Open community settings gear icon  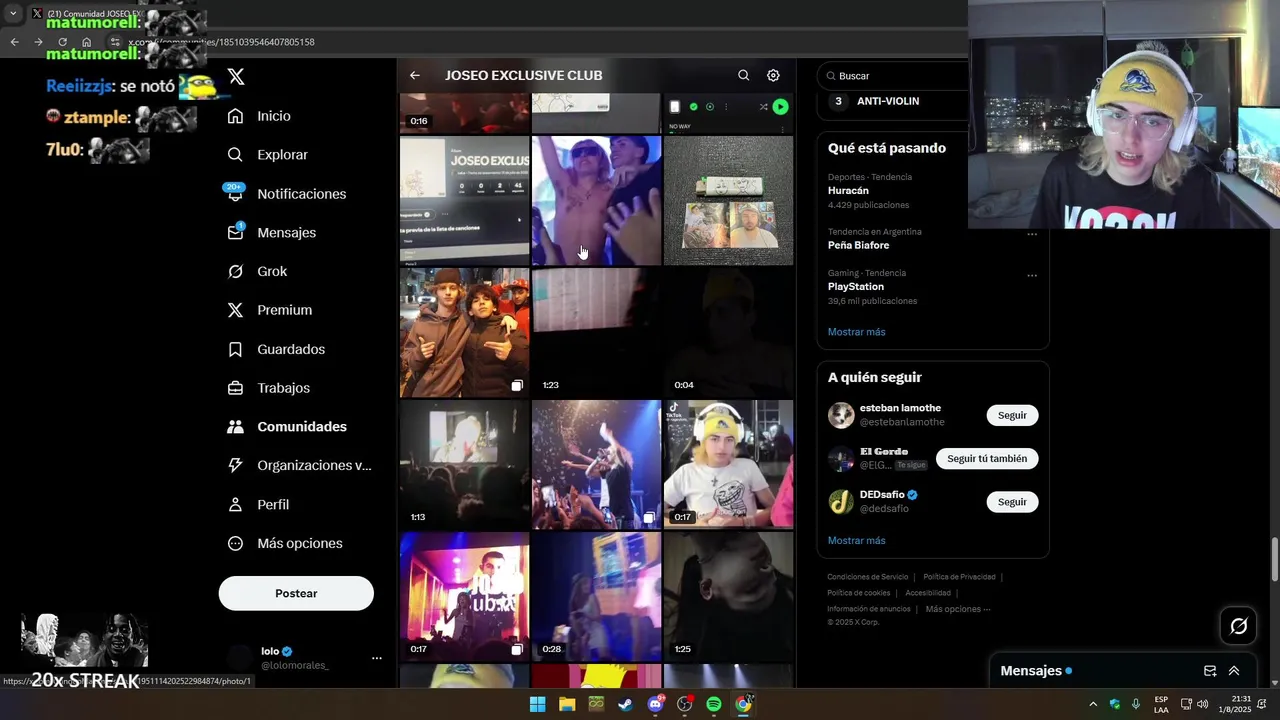pos(773,75)
